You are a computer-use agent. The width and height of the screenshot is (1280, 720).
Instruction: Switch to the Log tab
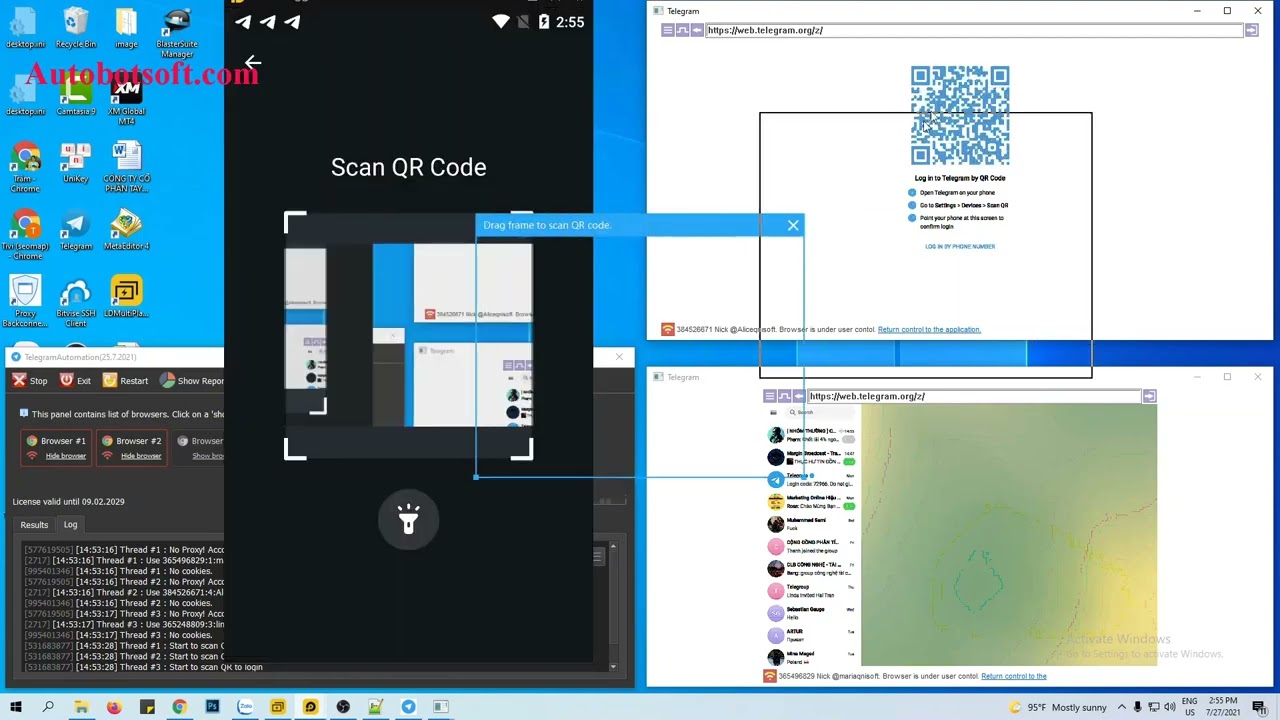pos(70,524)
